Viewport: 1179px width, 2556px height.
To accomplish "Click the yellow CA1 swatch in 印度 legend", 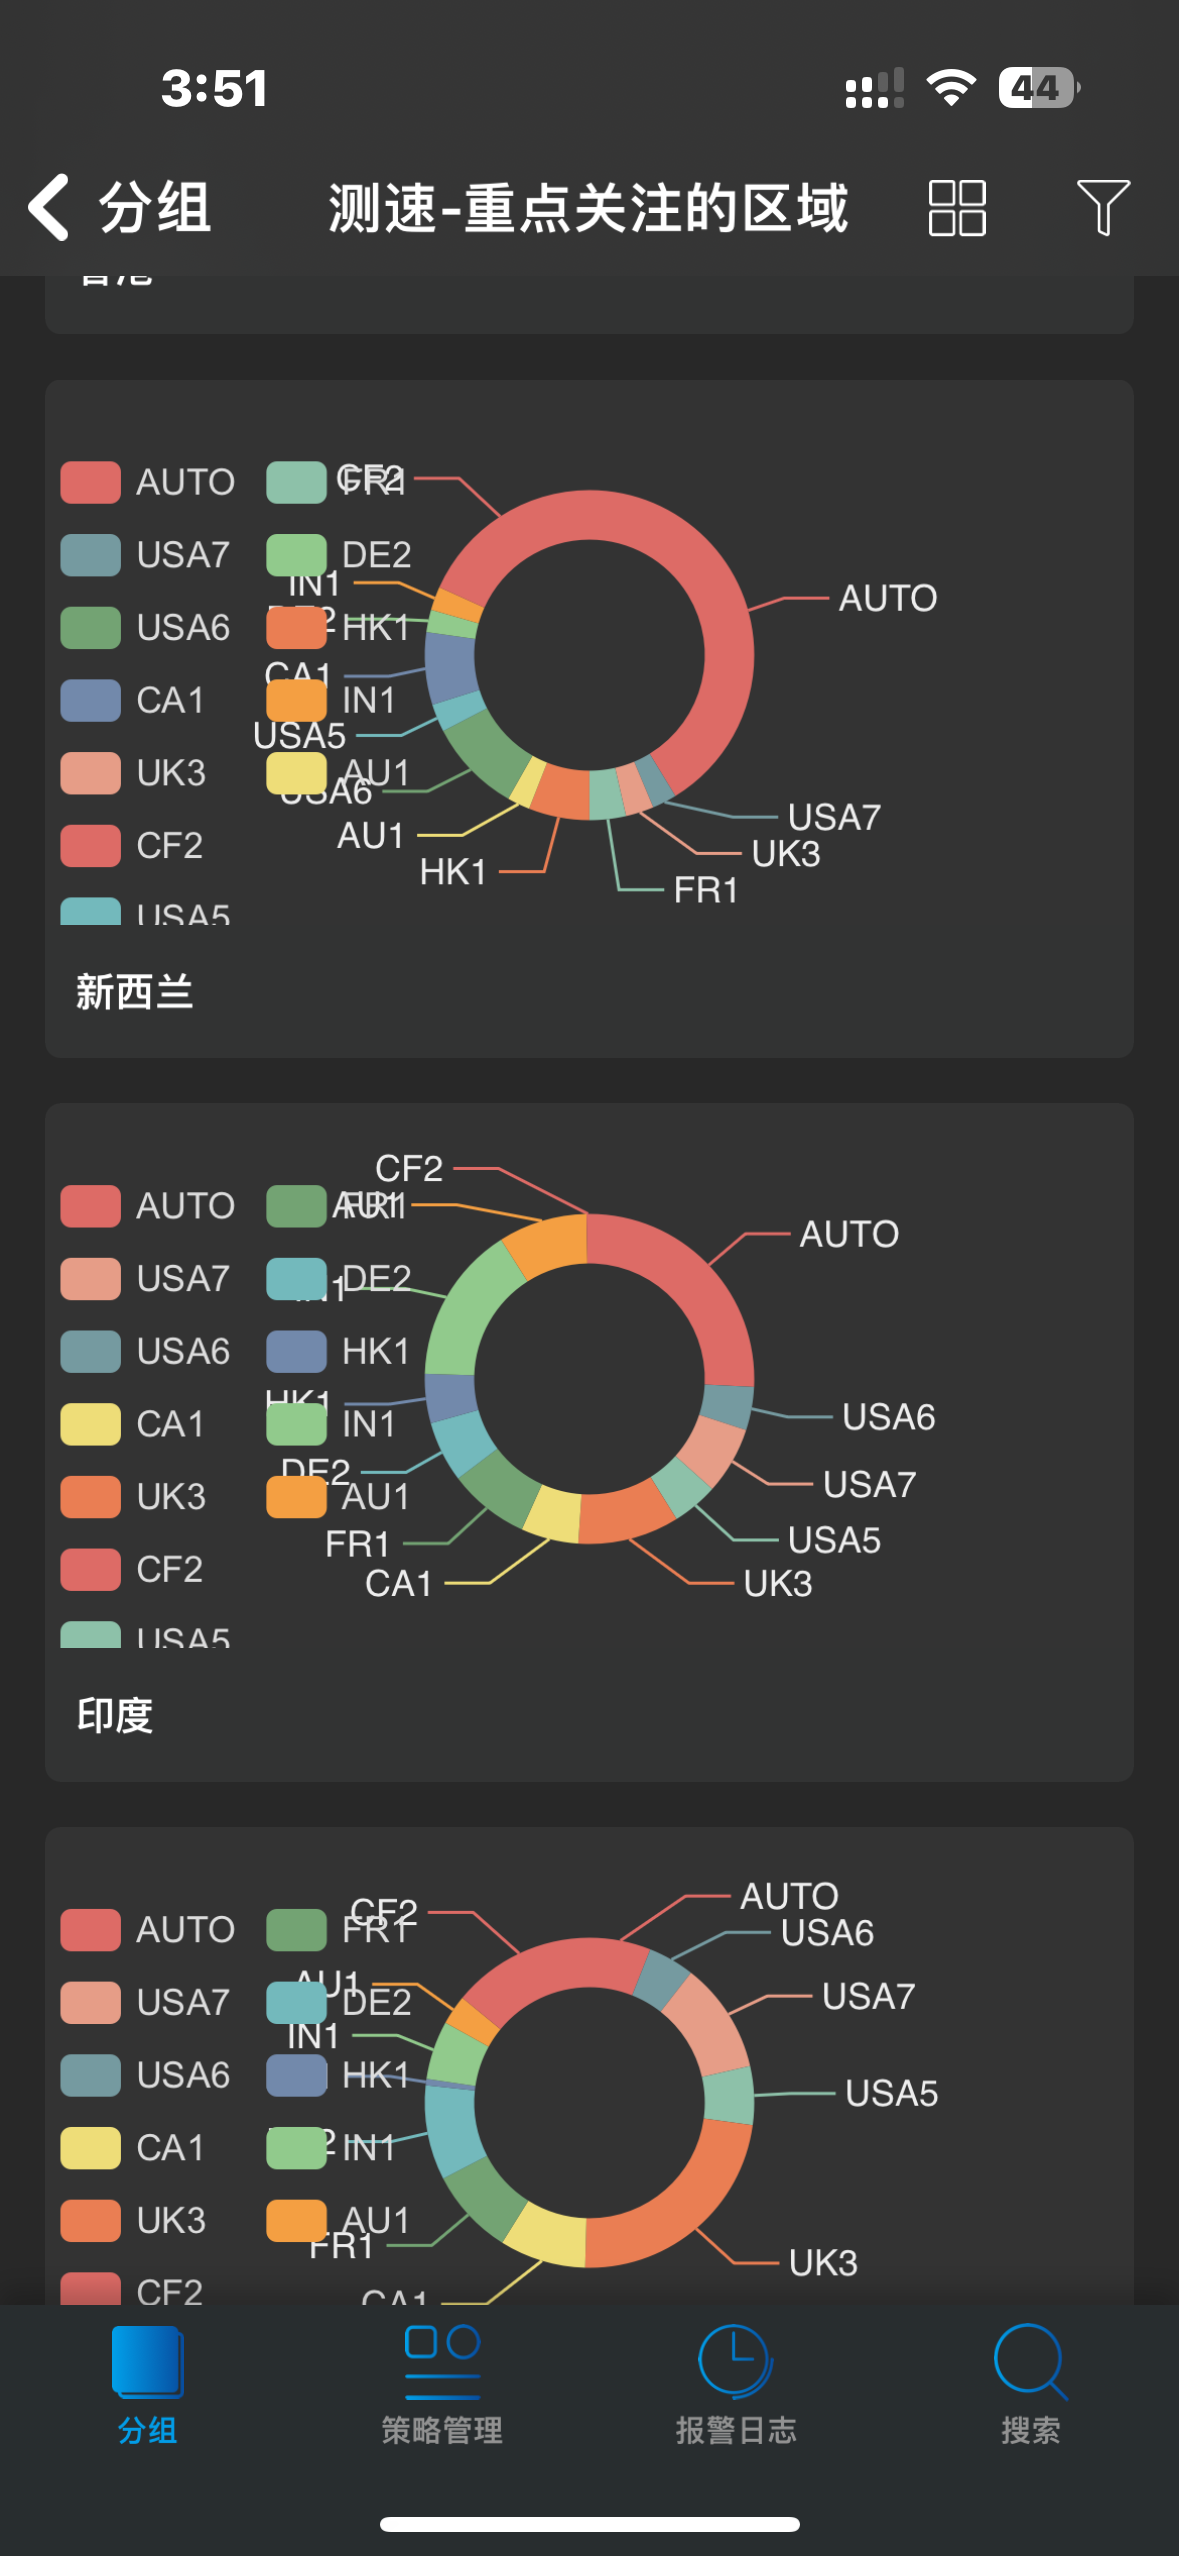I will click(91, 1424).
